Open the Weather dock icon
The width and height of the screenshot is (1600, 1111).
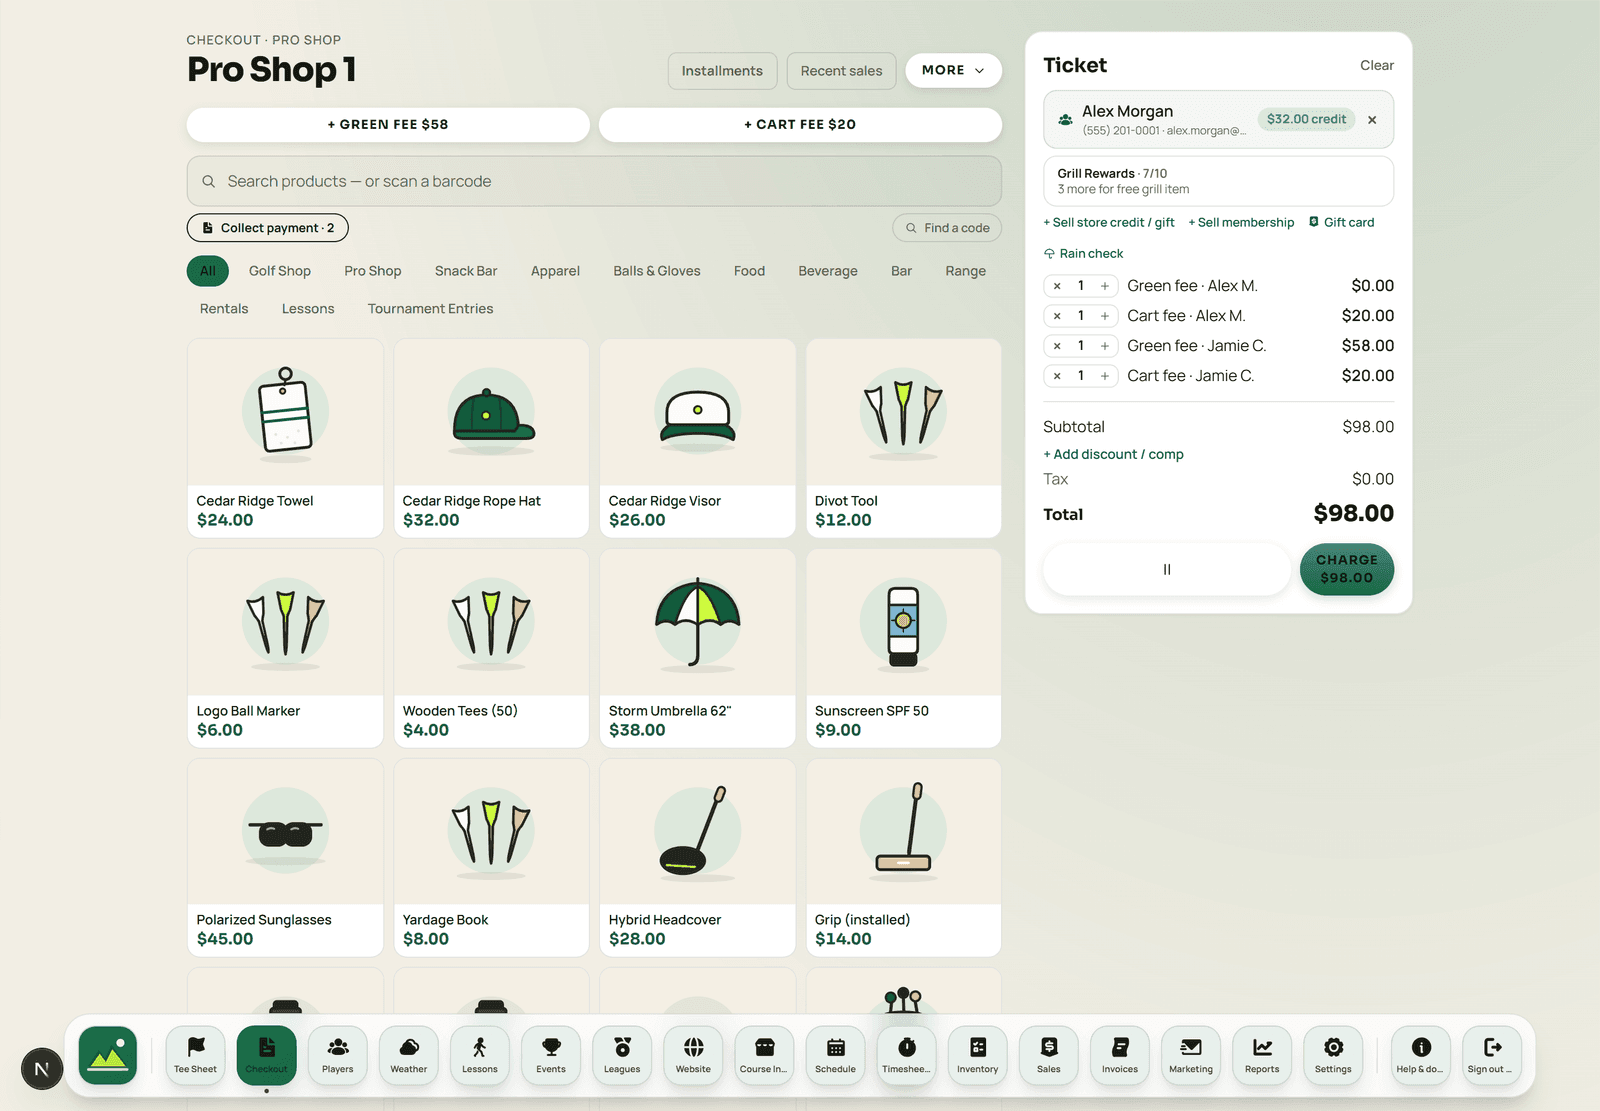(x=409, y=1055)
